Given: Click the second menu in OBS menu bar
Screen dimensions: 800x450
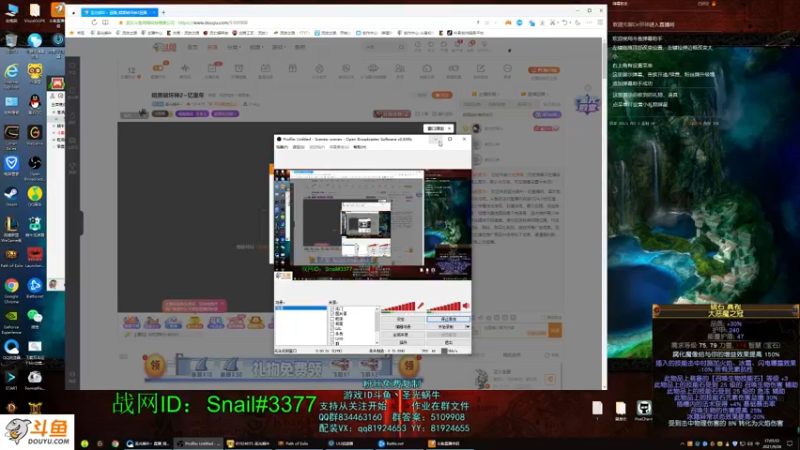Looking at the screenshot, I should 298,147.
